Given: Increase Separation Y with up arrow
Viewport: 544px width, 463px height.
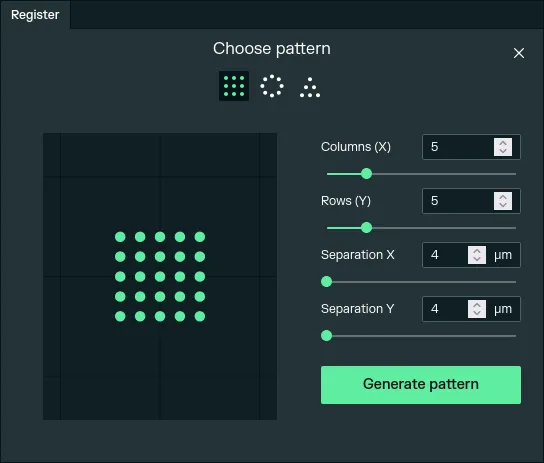Looking at the screenshot, I should pos(477,305).
